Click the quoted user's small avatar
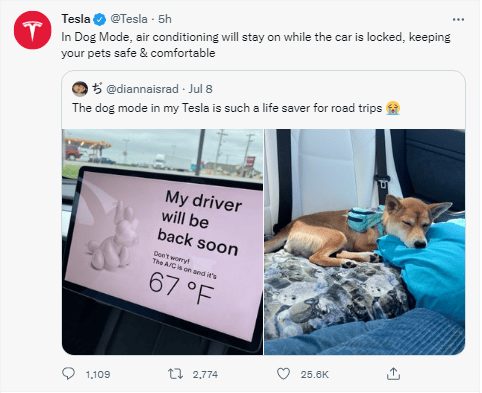This screenshot has width=482, height=393. [x=80, y=89]
